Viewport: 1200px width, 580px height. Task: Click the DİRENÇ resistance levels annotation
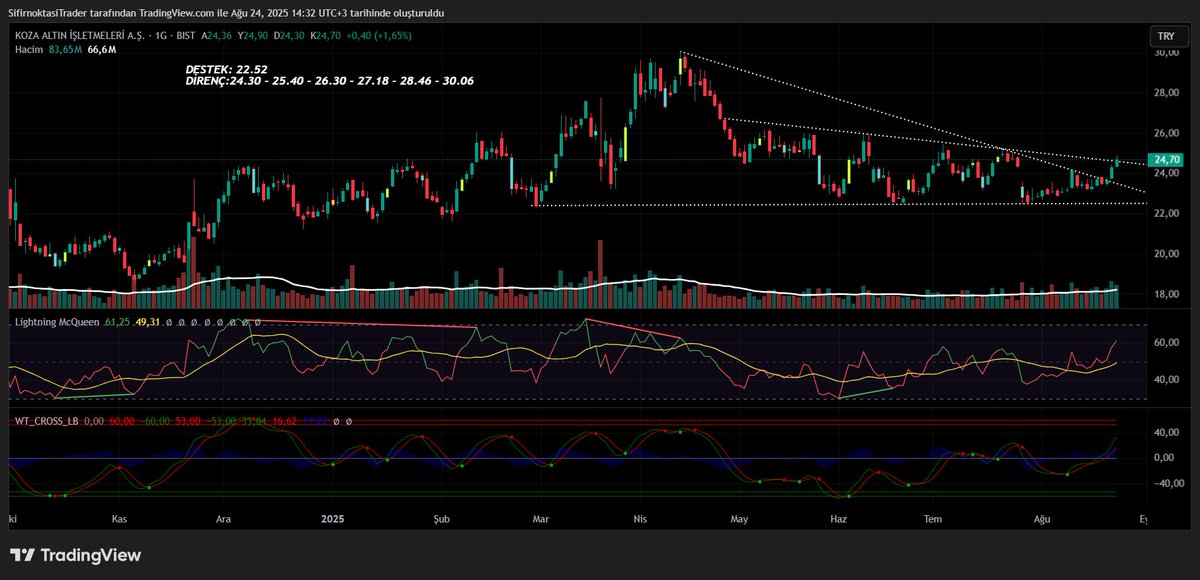click(x=330, y=80)
